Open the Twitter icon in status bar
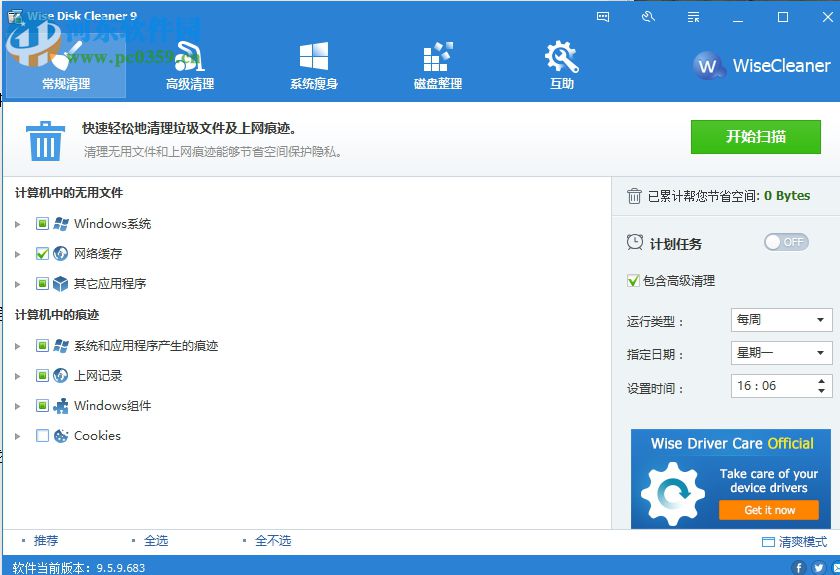 coord(818,567)
